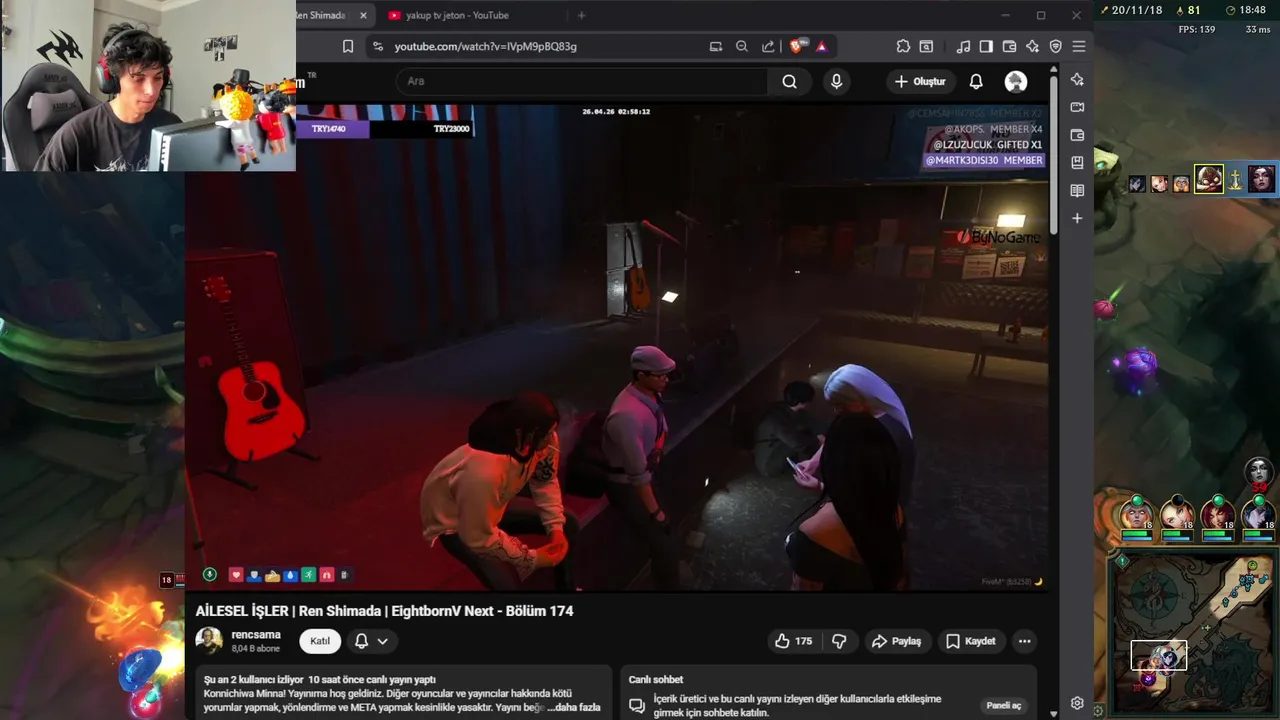Open Brave Shields lion icon
The height and width of the screenshot is (720, 1280).
coord(797,46)
